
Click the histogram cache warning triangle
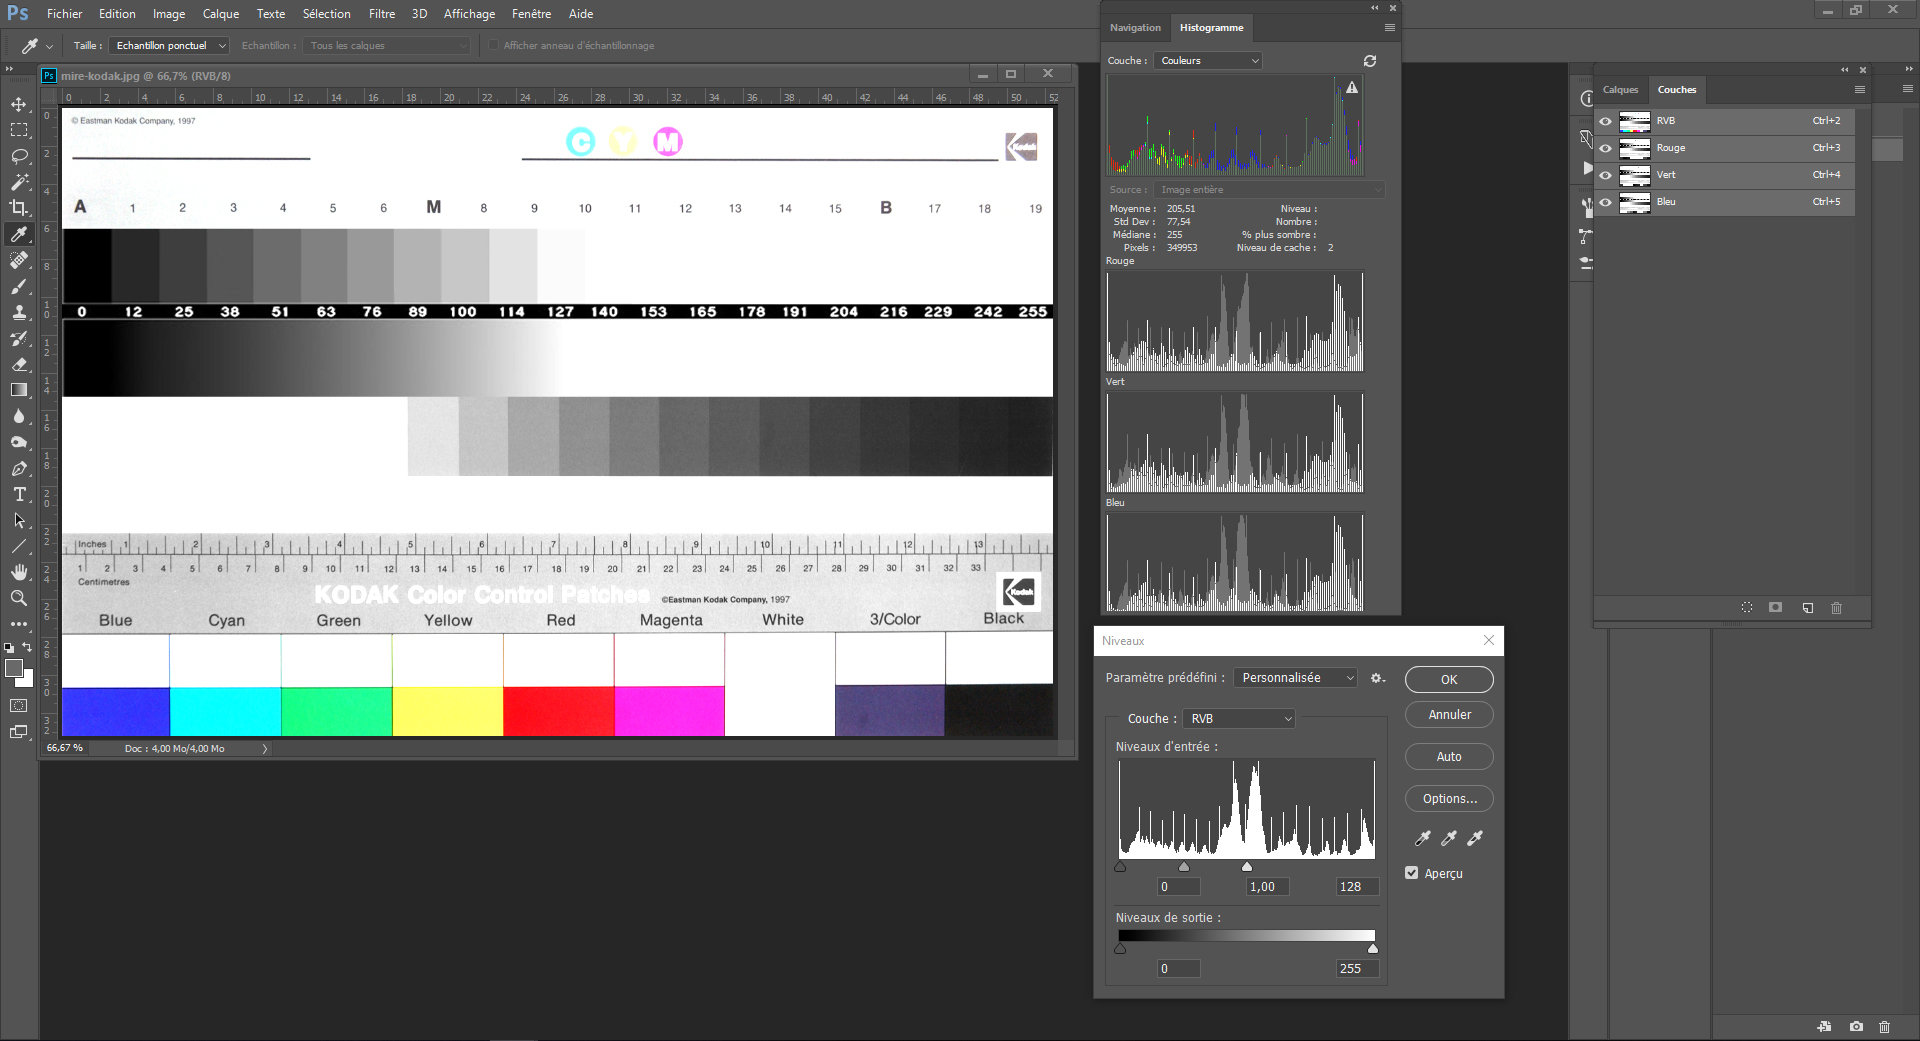pyautogui.click(x=1352, y=88)
